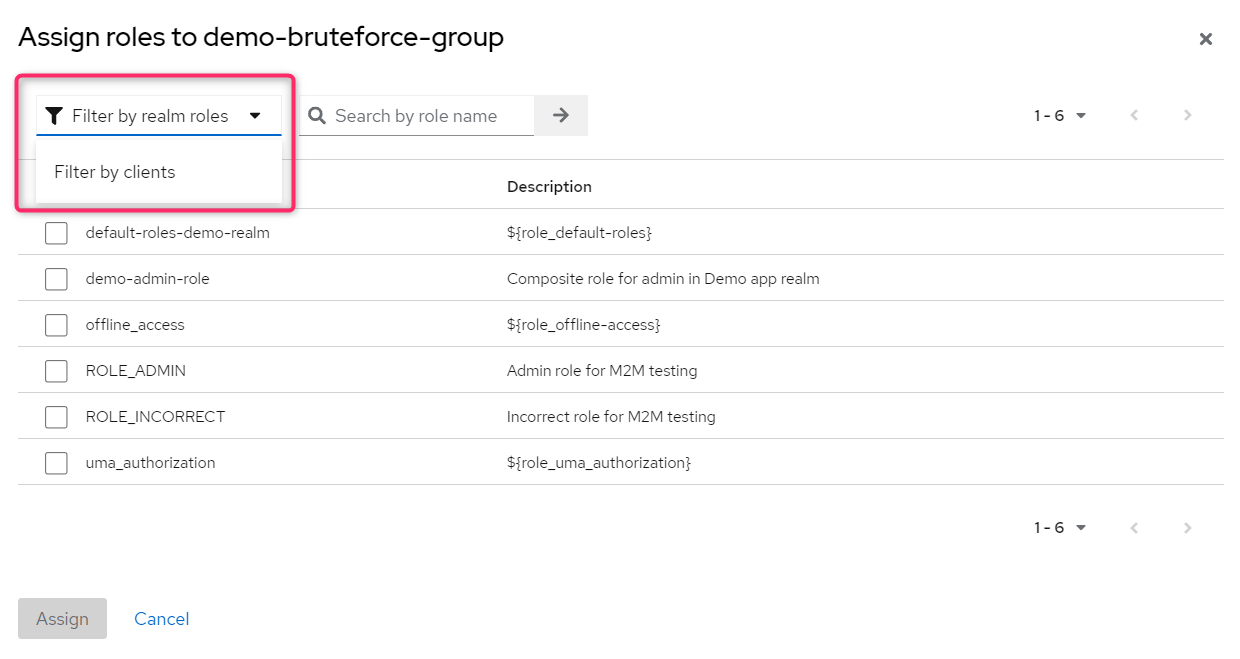The width and height of the screenshot is (1240, 659).
Task: Click the ROLE_INCORRECT role name
Action: (156, 417)
